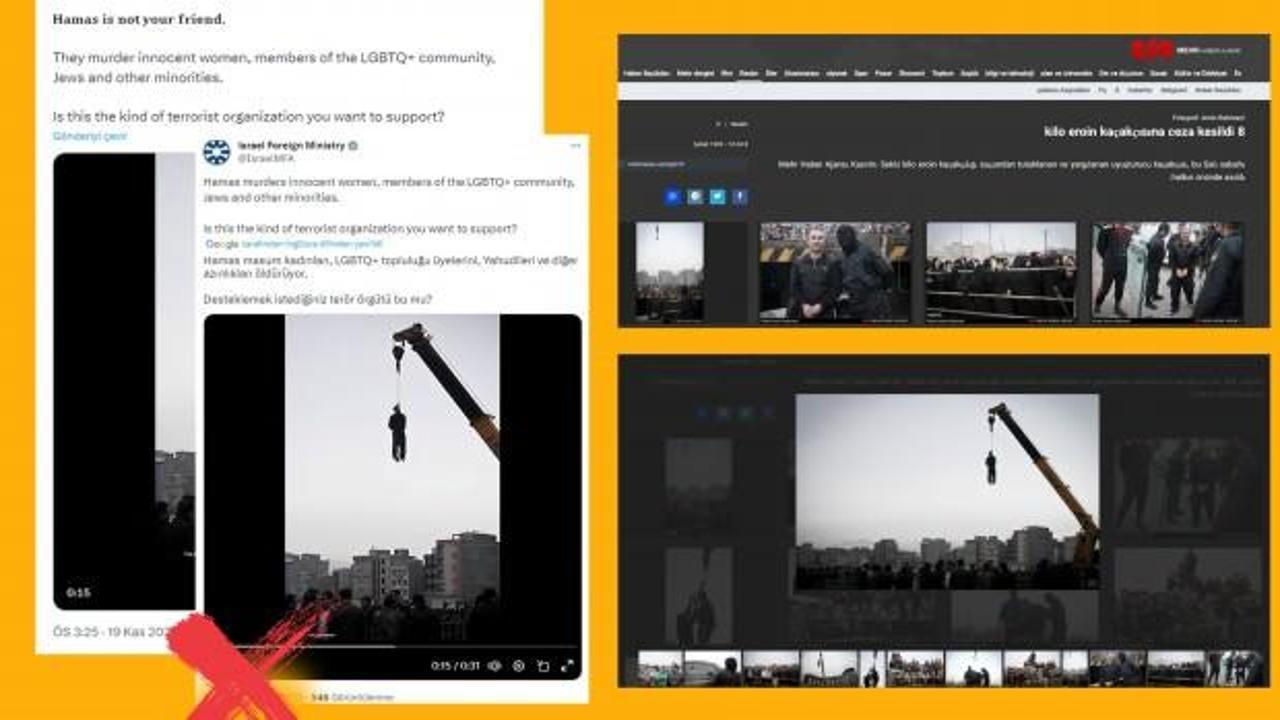Toggle the captions icon in video controls
This screenshot has width=1280, height=720.
[x=494, y=666]
